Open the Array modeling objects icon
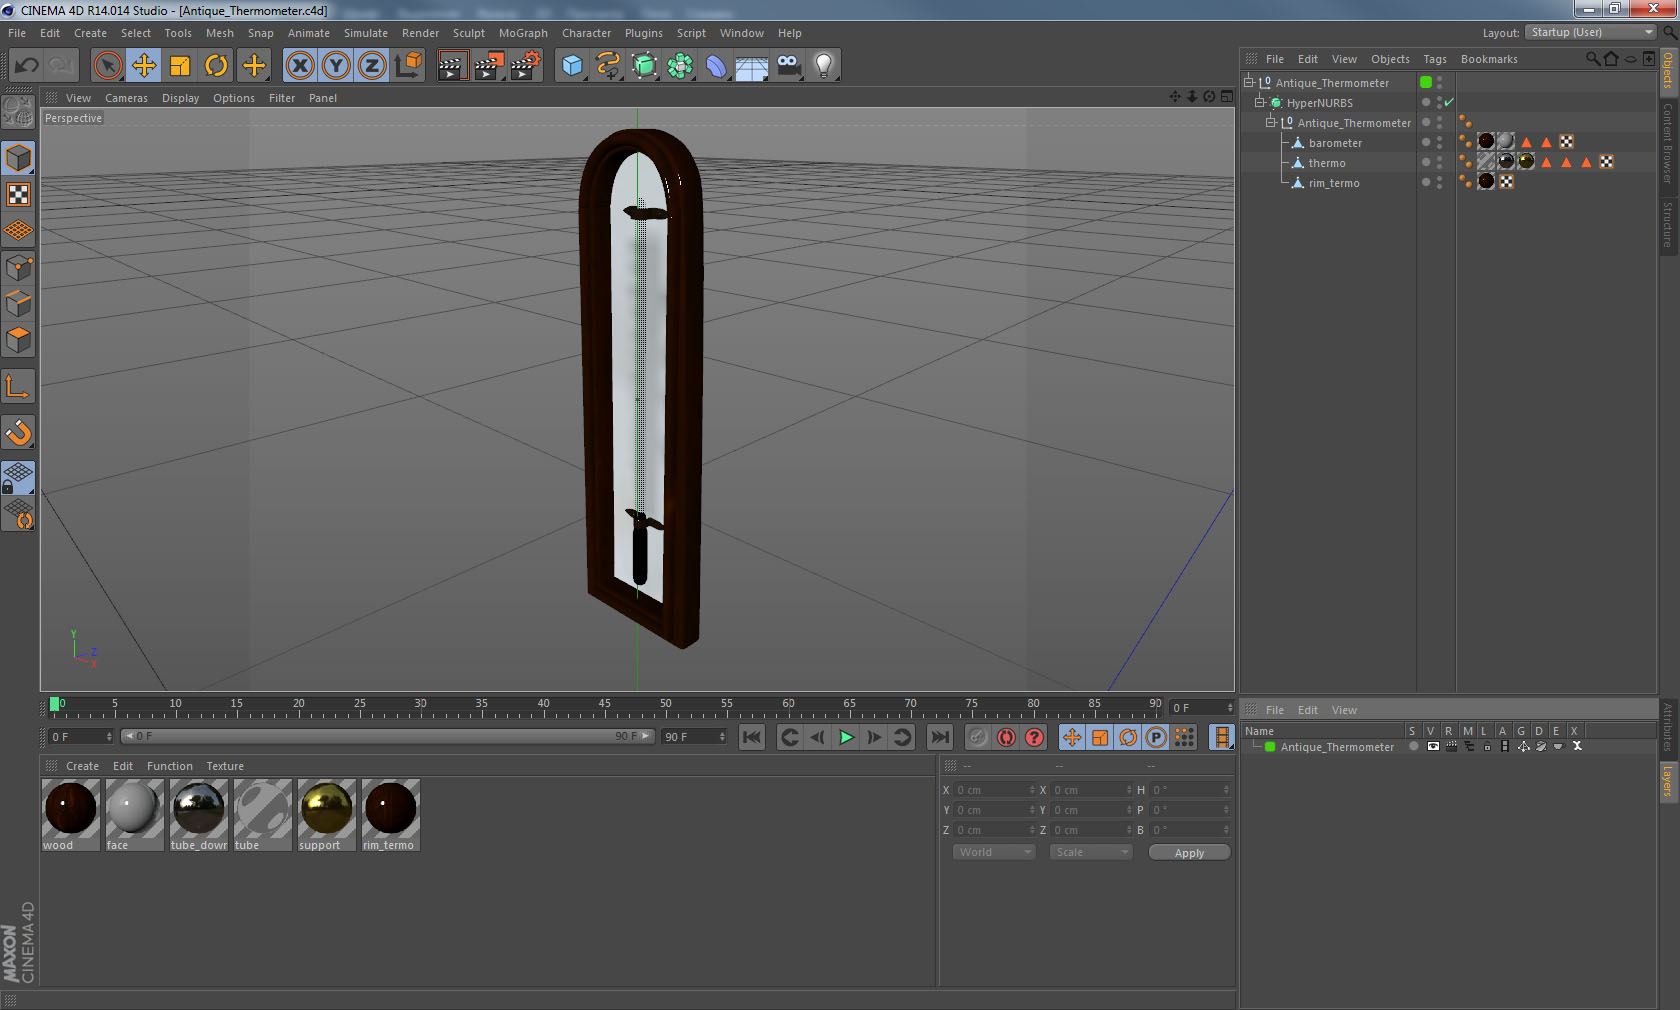1680x1010 pixels. pyautogui.click(x=680, y=66)
